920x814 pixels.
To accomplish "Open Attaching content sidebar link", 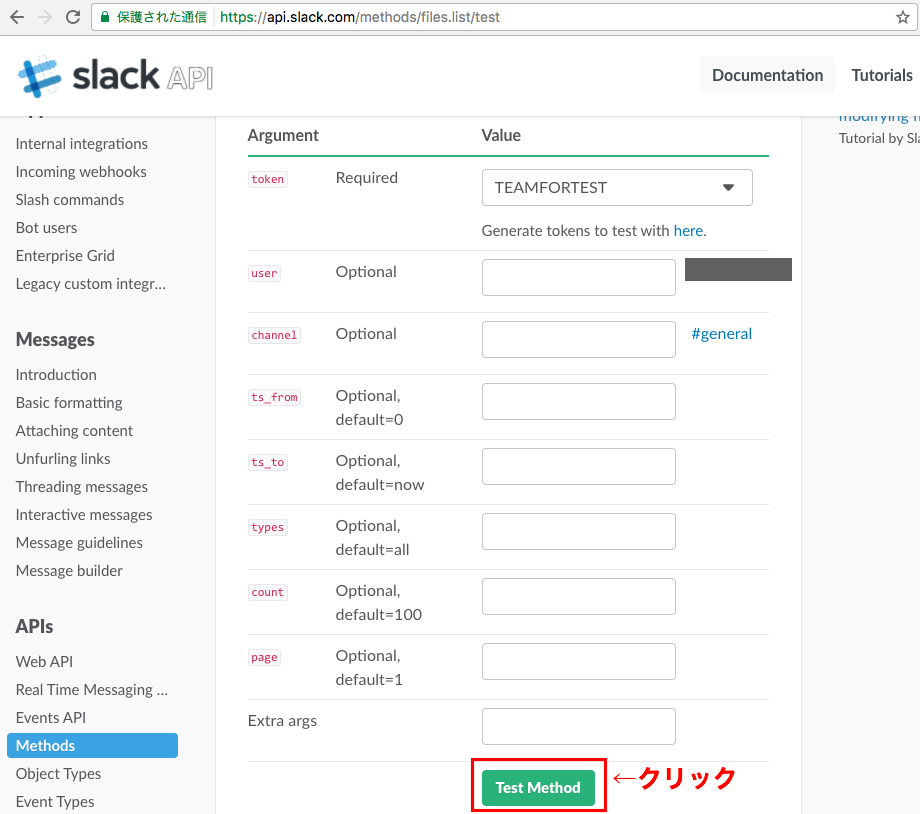I will [75, 431].
